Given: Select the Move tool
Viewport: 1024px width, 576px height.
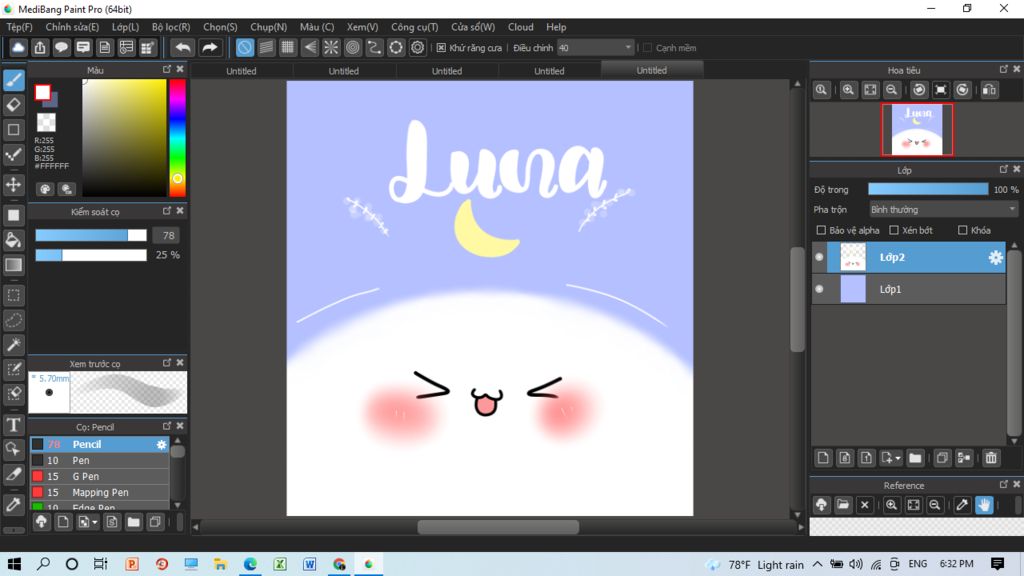Looking at the screenshot, I should pyautogui.click(x=14, y=185).
